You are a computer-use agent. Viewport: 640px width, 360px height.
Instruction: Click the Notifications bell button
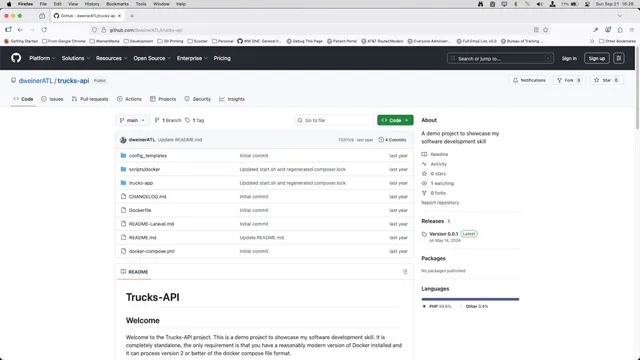click(529, 80)
